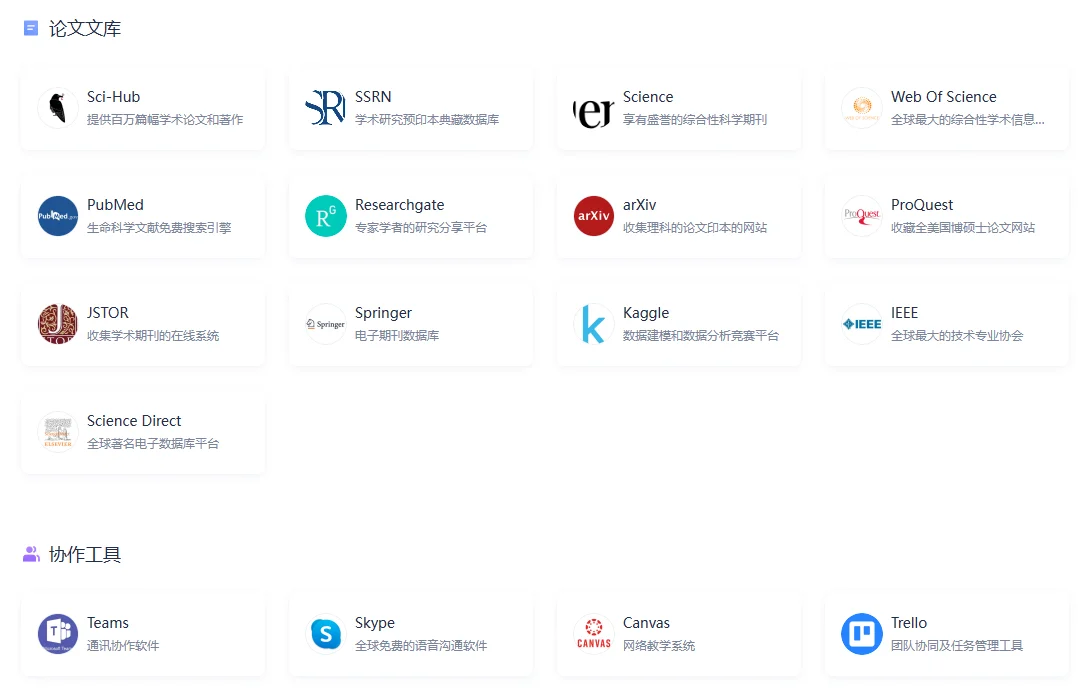Click description 全球最大的综合性学术信息...
Image resolution: width=1078 pixels, height=688 pixels.
tap(968, 120)
